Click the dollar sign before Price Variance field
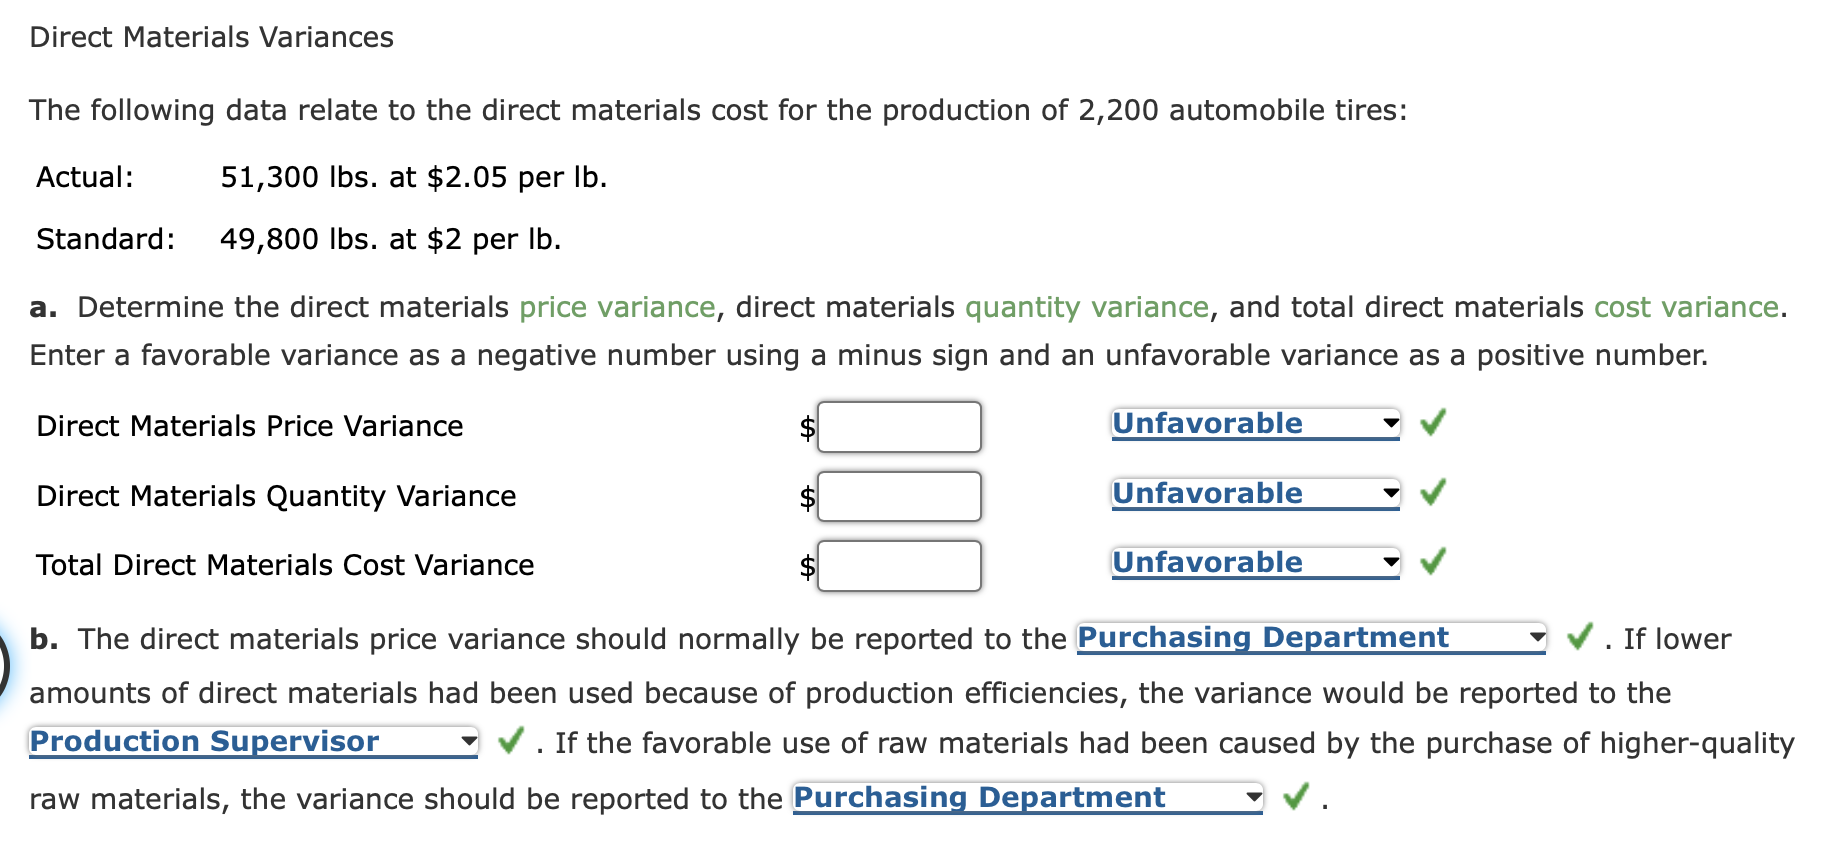The image size is (1836, 848). (806, 427)
